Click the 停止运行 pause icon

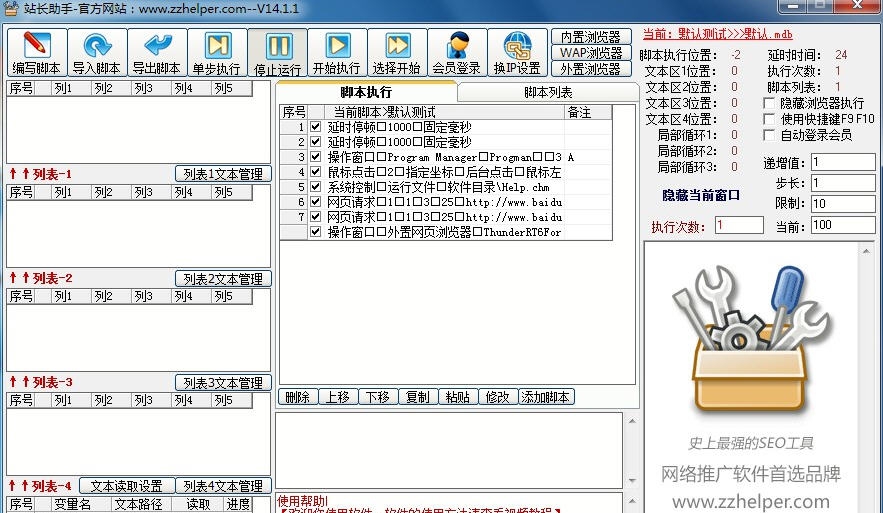(278, 53)
